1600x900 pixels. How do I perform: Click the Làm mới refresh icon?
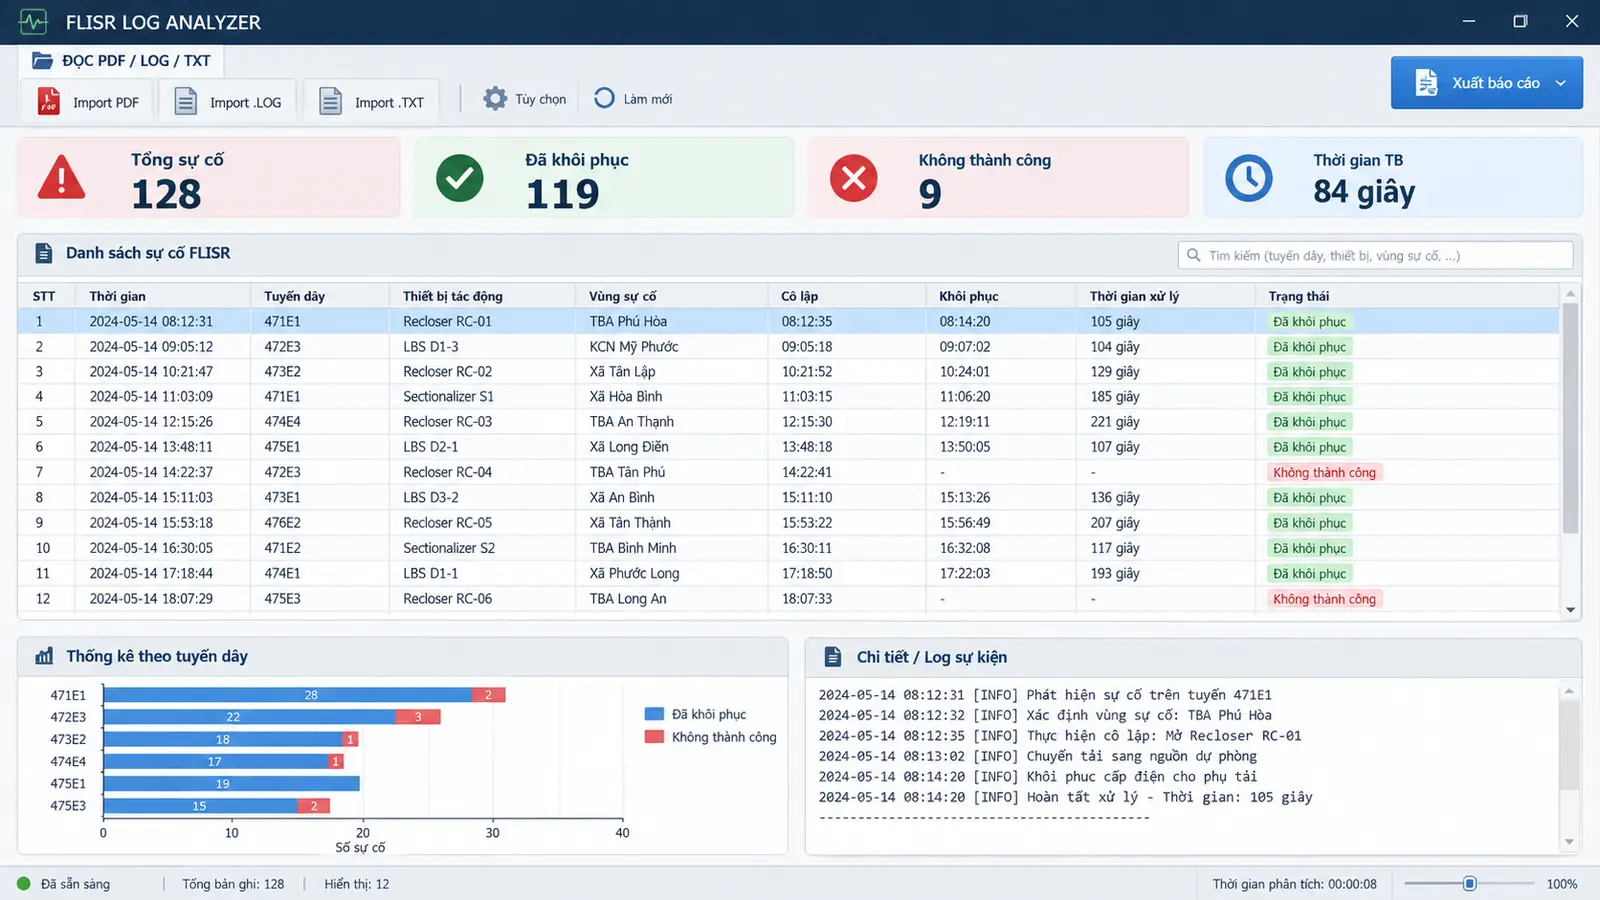click(x=604, y=98)
